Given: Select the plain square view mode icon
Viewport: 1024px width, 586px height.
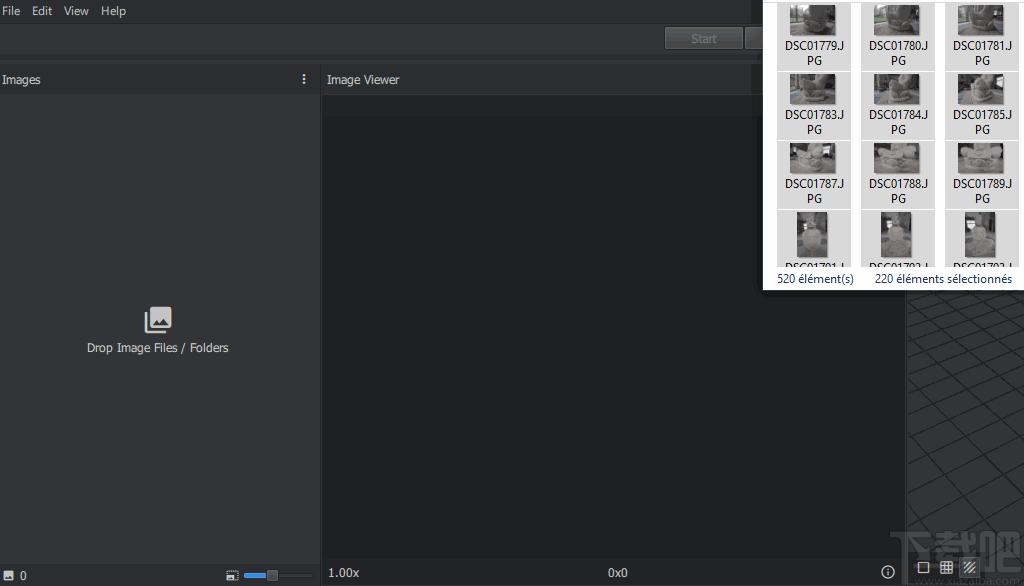Looking at the screenshot, I should pos(923,568).
